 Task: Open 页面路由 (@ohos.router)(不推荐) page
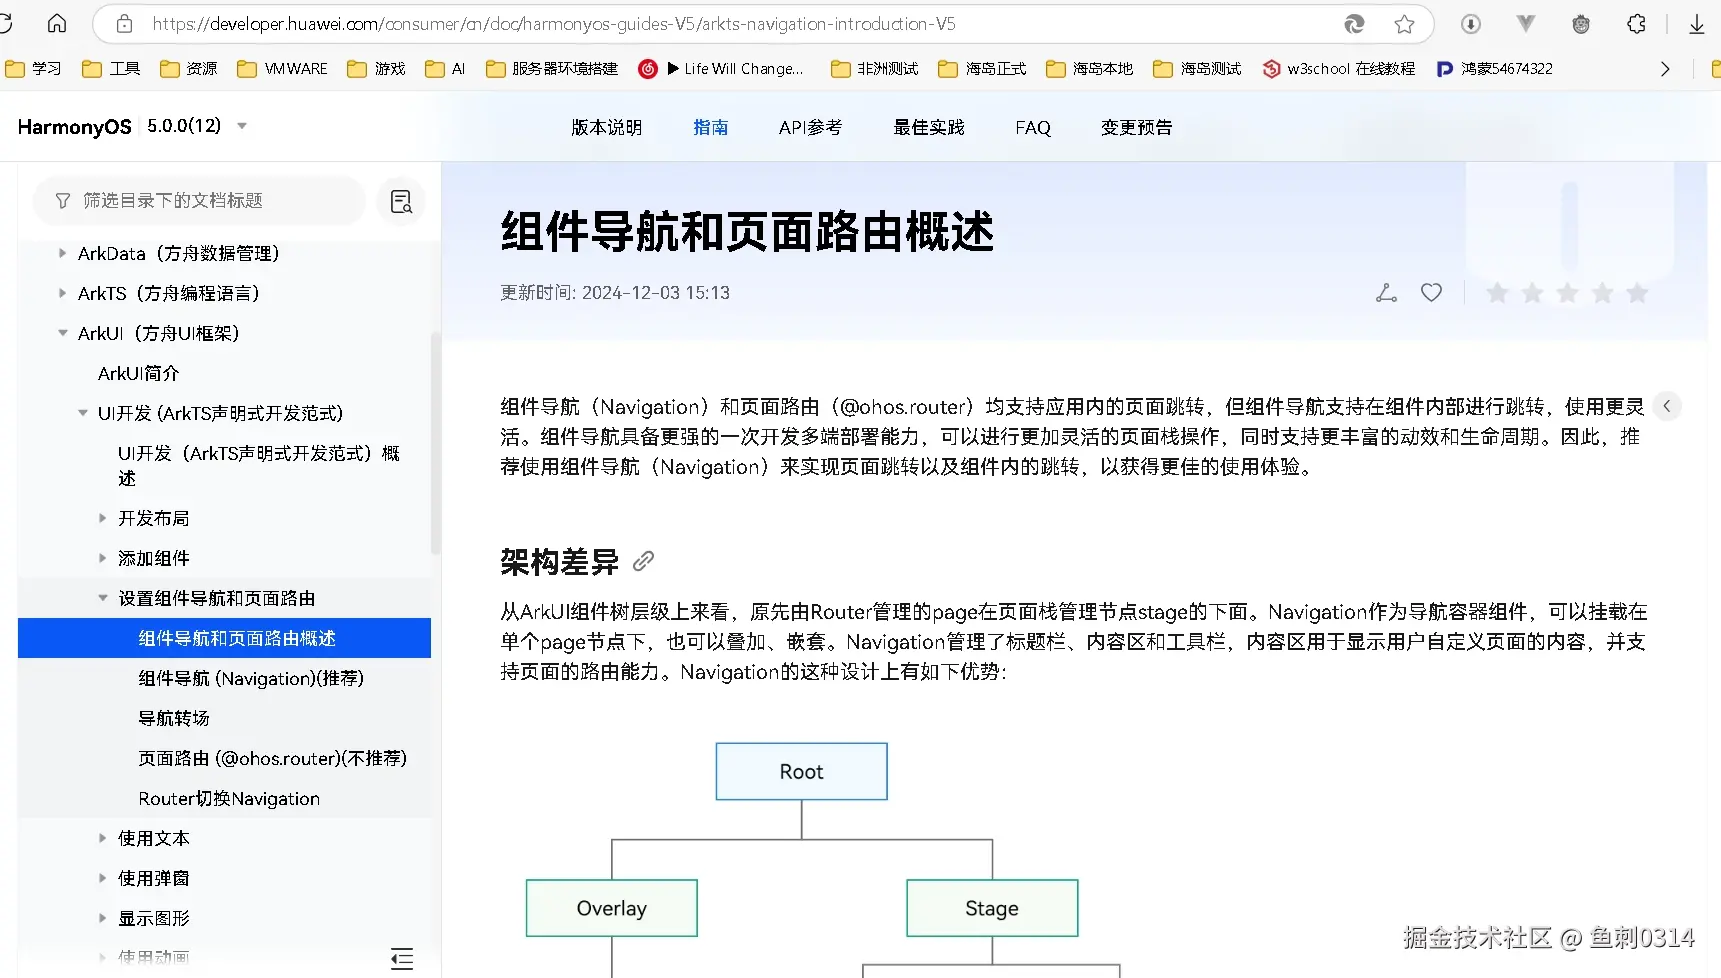click(x=272, y=758)
